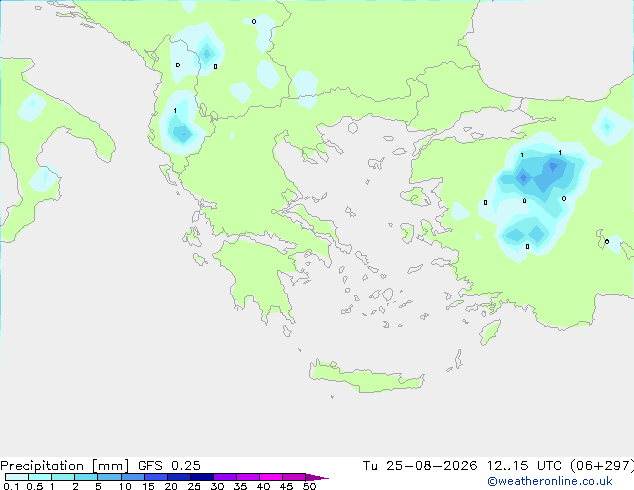Click the island of Rhodes on the map
The height and width of the screenshot is (490, 634).
click(490, 332)
